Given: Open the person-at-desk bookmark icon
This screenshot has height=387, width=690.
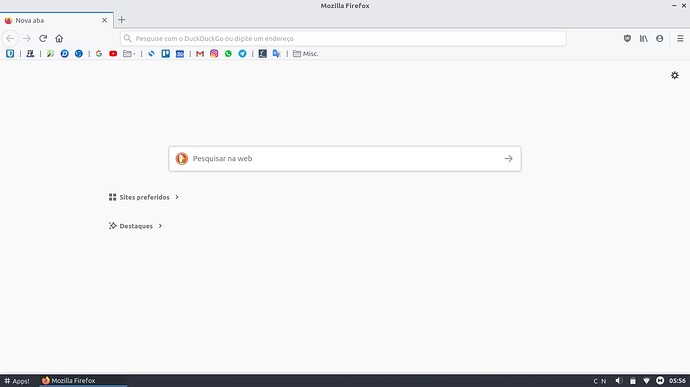Looking at the screenshot, I should (30, 54).
